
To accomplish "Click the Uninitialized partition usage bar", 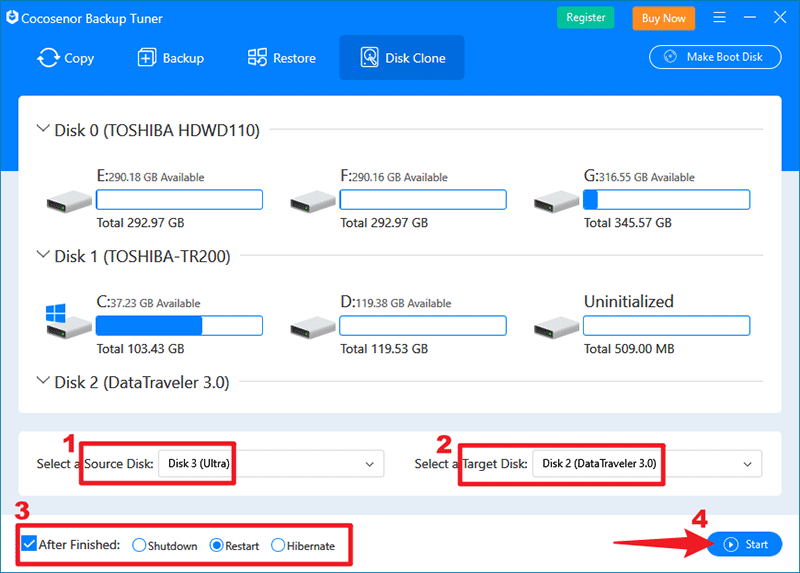I will point(667,326).
